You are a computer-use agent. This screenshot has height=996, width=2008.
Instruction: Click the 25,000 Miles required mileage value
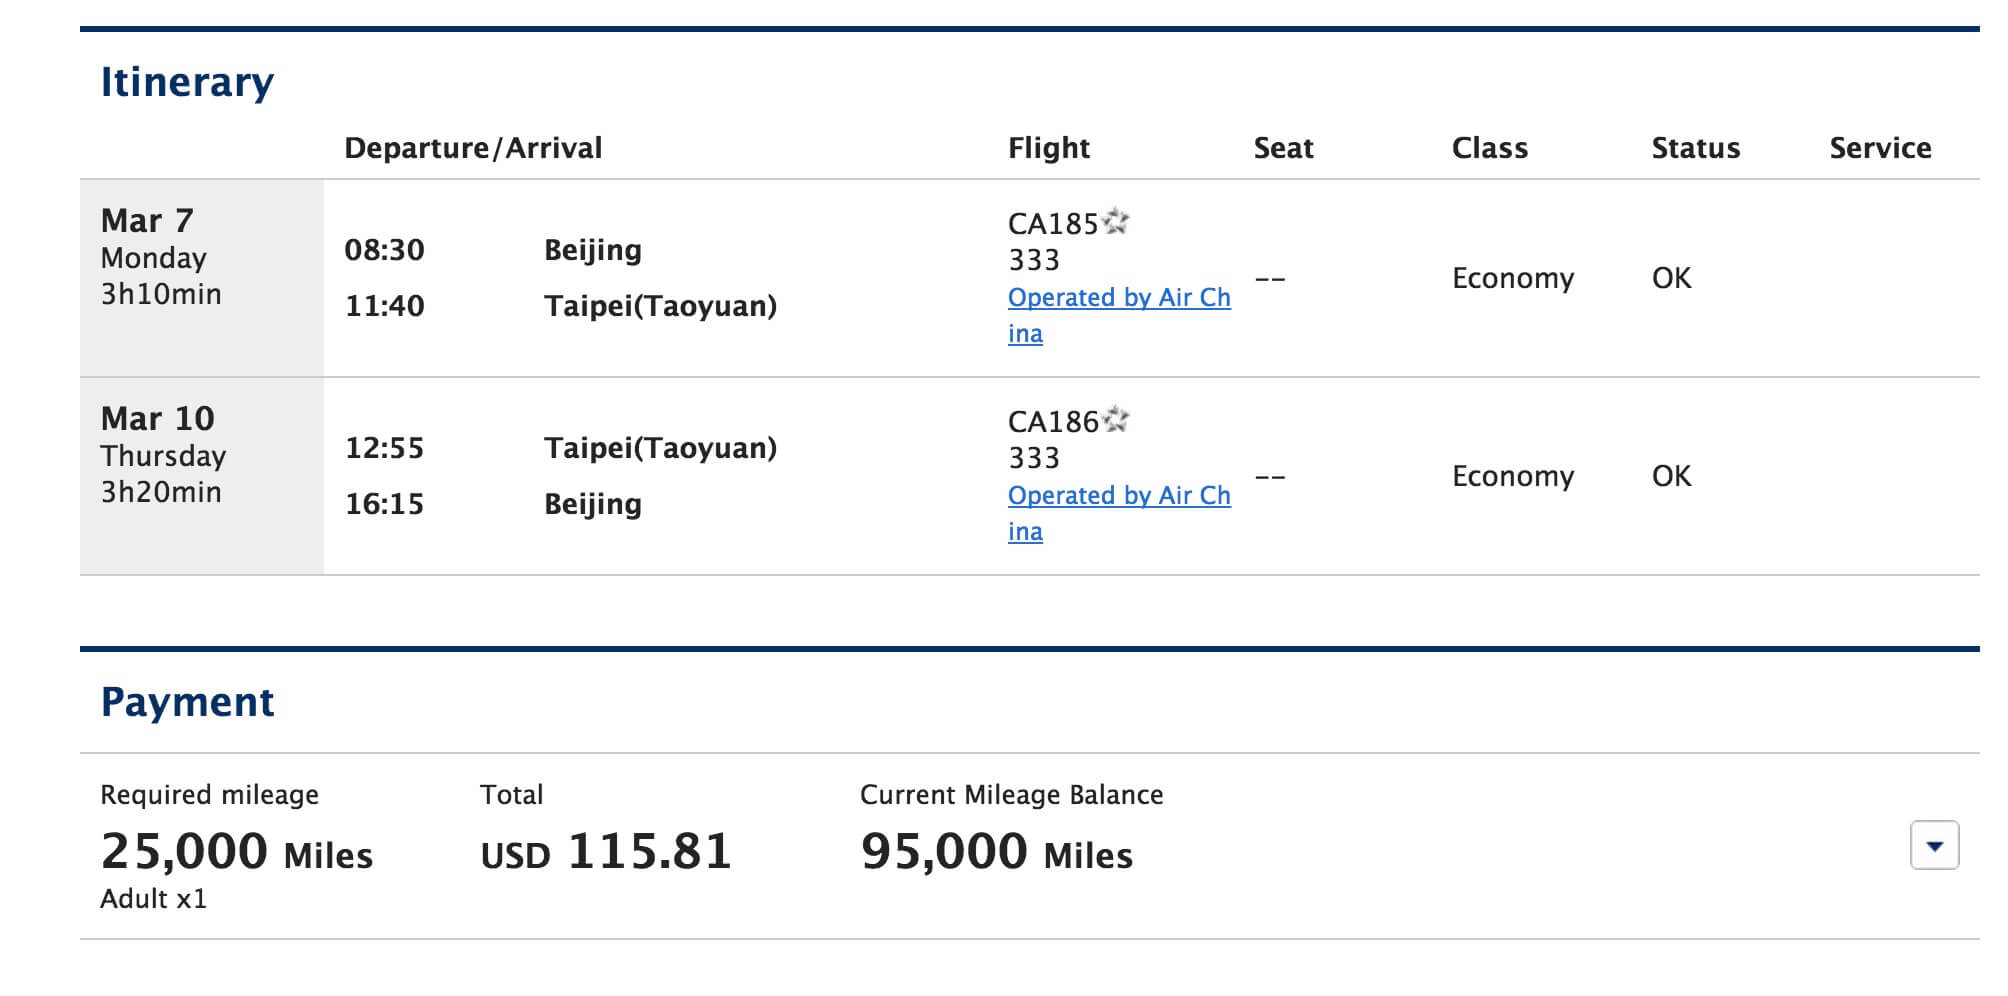(x=237, y=852)
